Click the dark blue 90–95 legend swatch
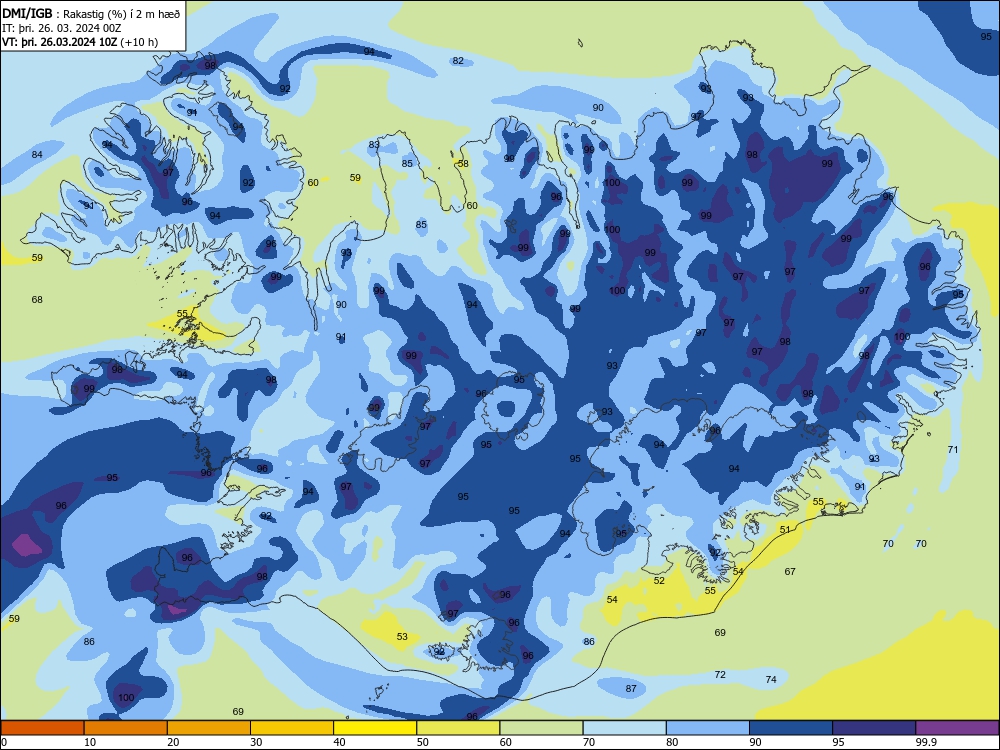Screen dimensions: 1000x750 [791, 728]
